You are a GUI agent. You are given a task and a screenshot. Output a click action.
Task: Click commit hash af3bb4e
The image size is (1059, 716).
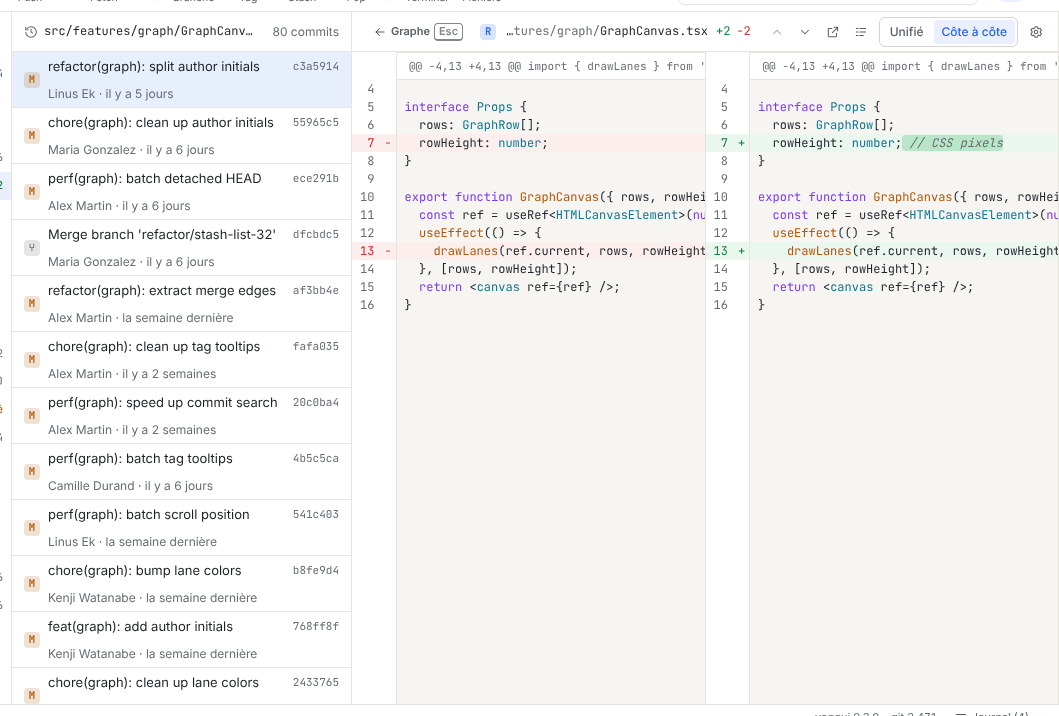pyautogui.click(x=315, y=290)
